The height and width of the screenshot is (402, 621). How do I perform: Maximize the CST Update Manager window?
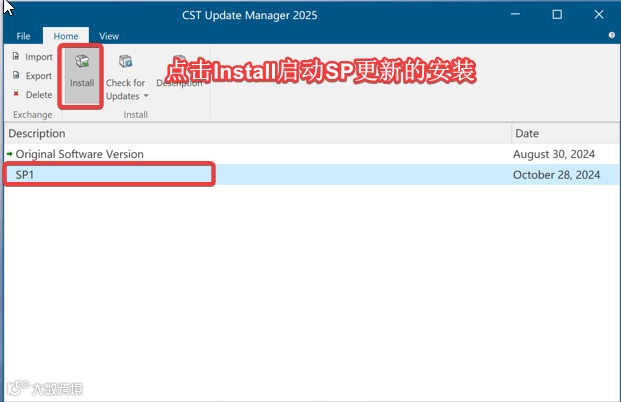[557, 15]
